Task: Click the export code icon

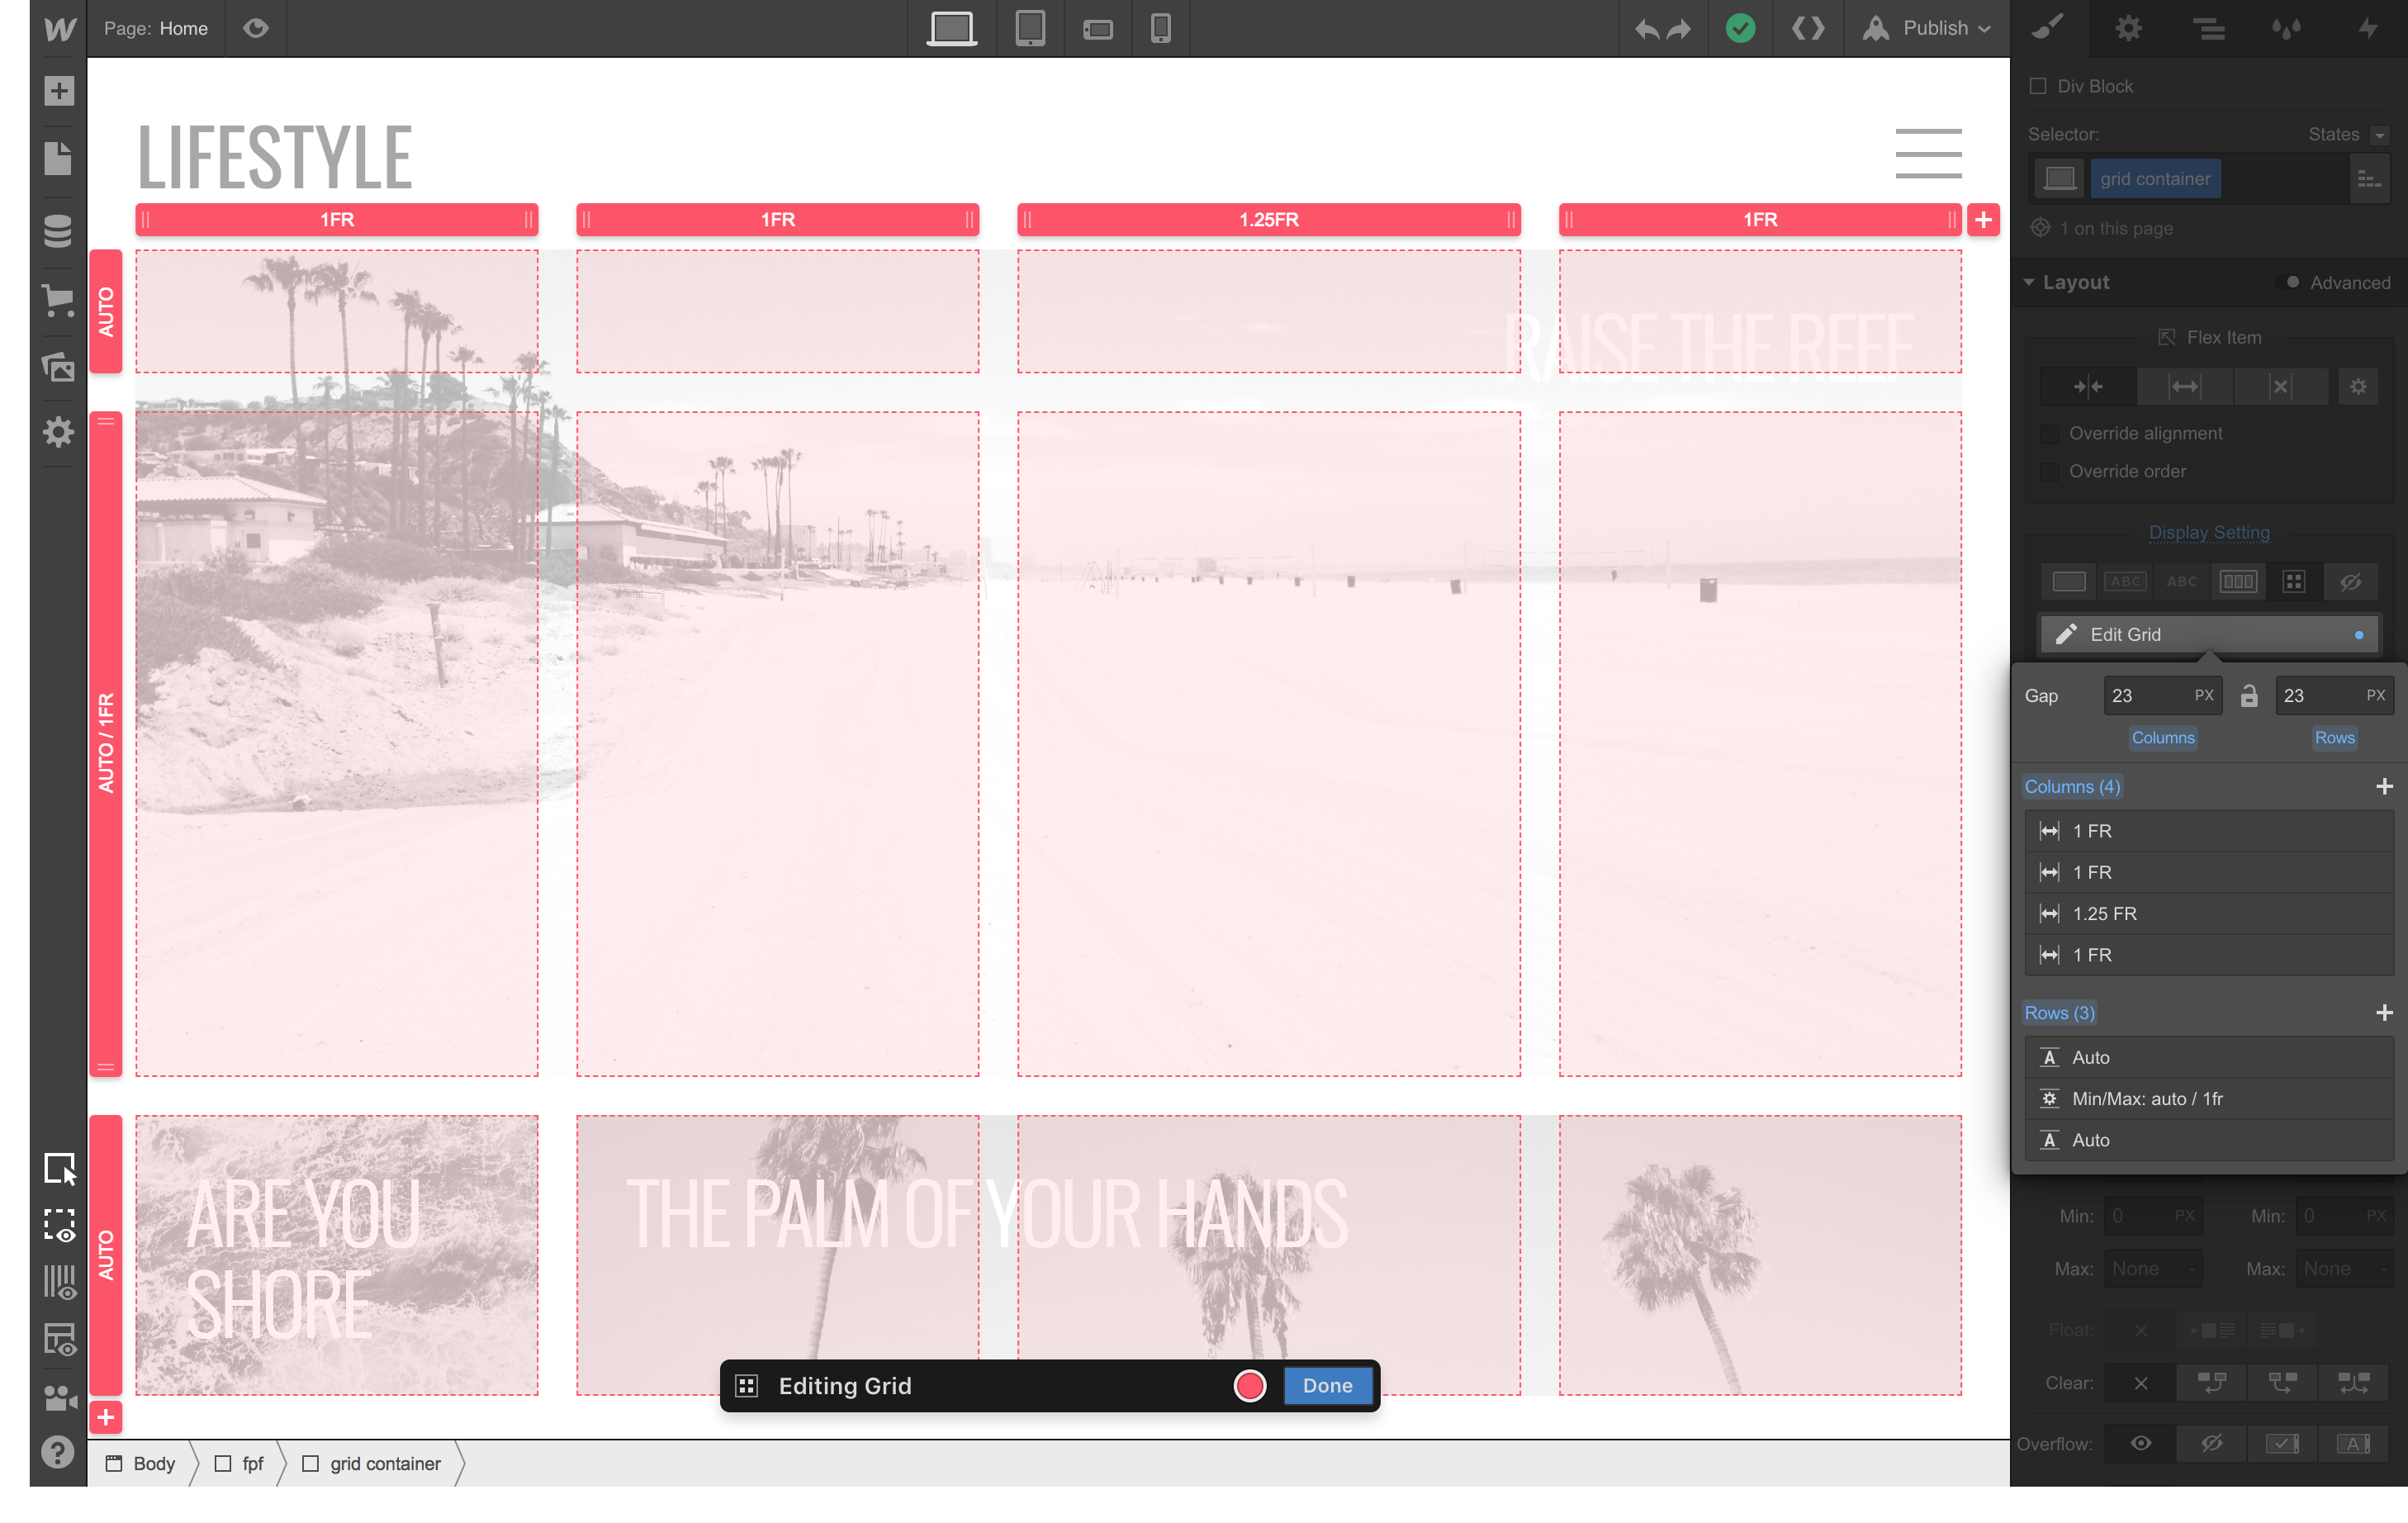Action: pos(1807,28)
